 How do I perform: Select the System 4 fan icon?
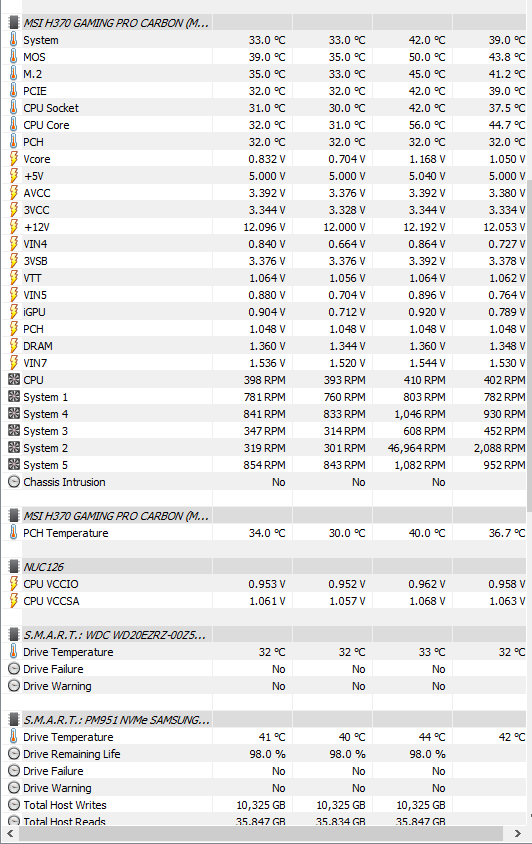tap(13, 413)
